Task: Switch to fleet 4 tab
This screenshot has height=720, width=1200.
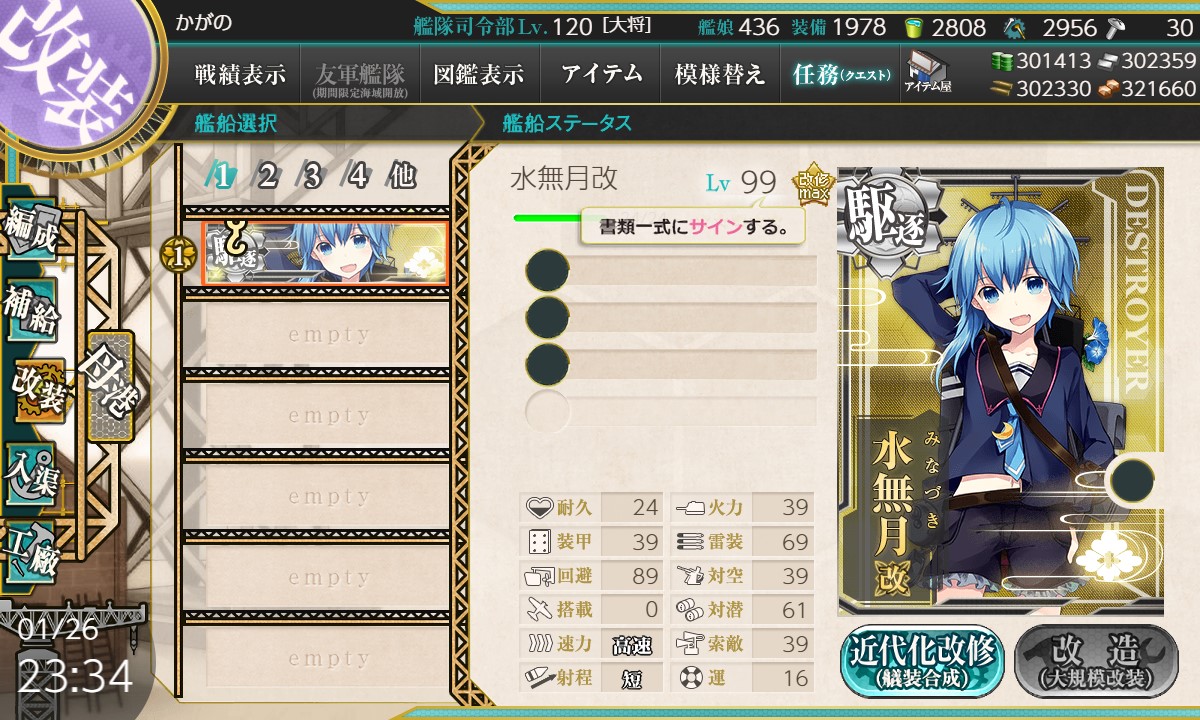Action: tap(357, 176)
